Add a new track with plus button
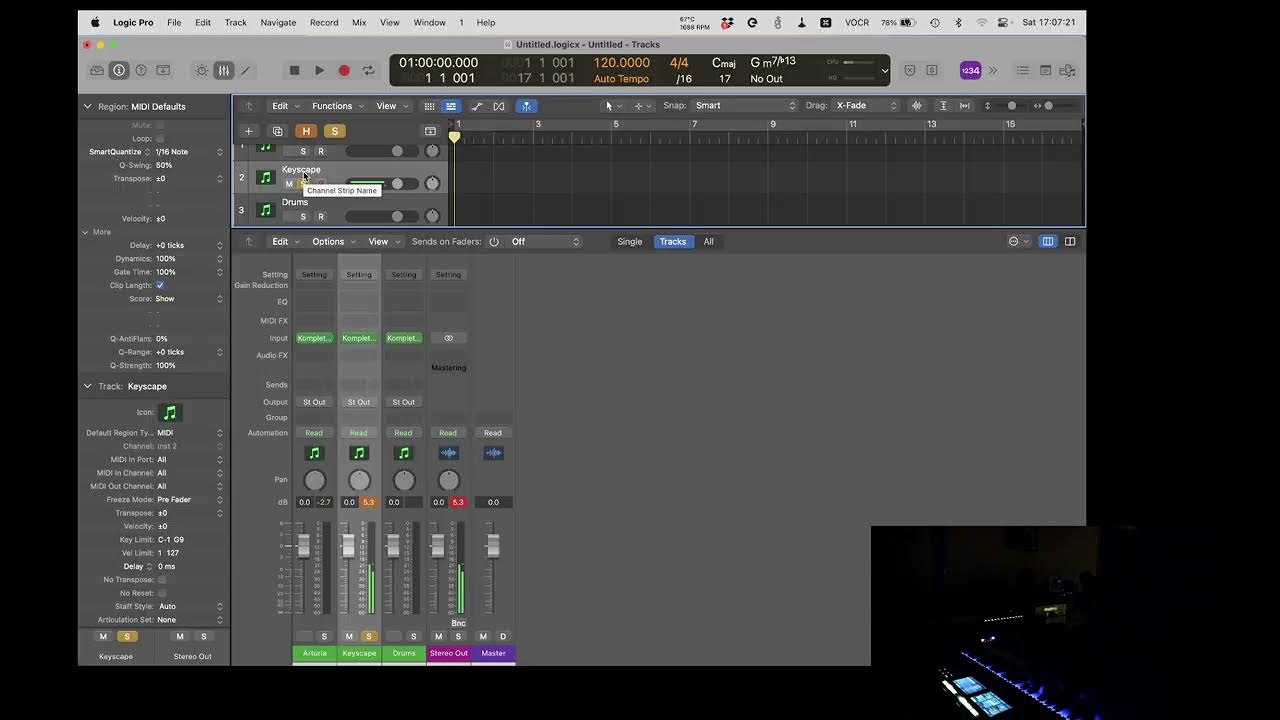 click(x=249, y=131)
